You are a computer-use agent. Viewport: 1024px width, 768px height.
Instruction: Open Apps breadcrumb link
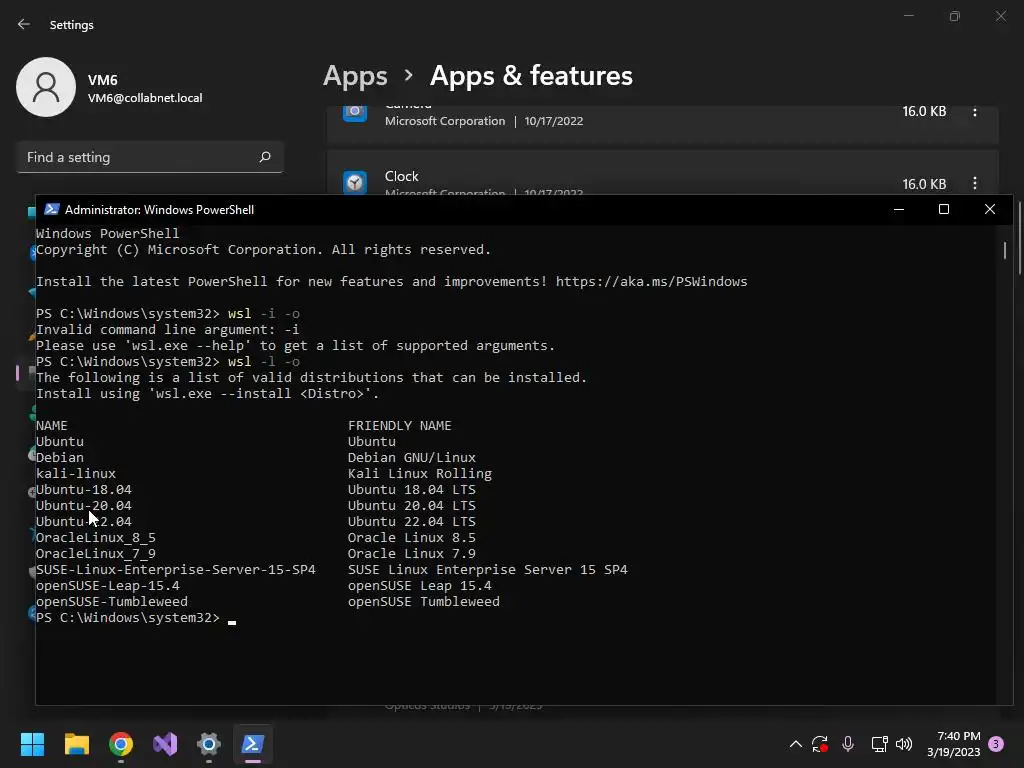(355, 76)
